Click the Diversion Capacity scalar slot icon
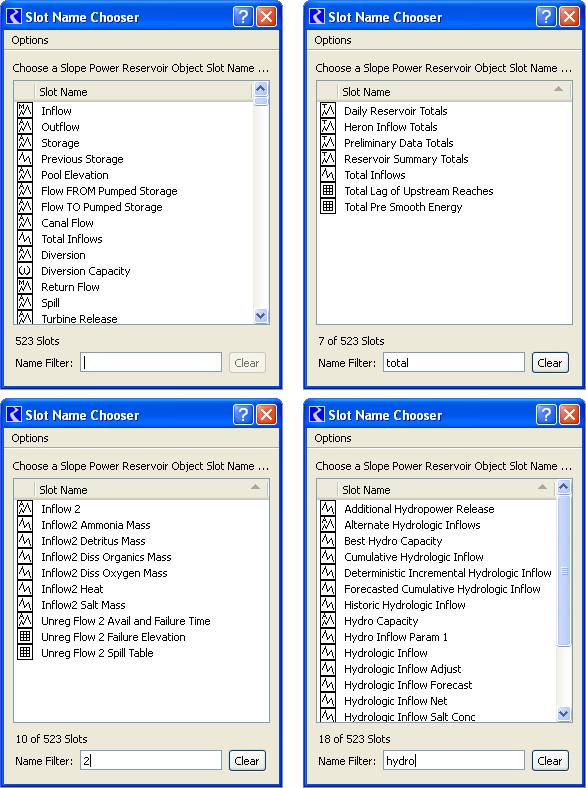586x788 pixels. [x=25, y=271]
